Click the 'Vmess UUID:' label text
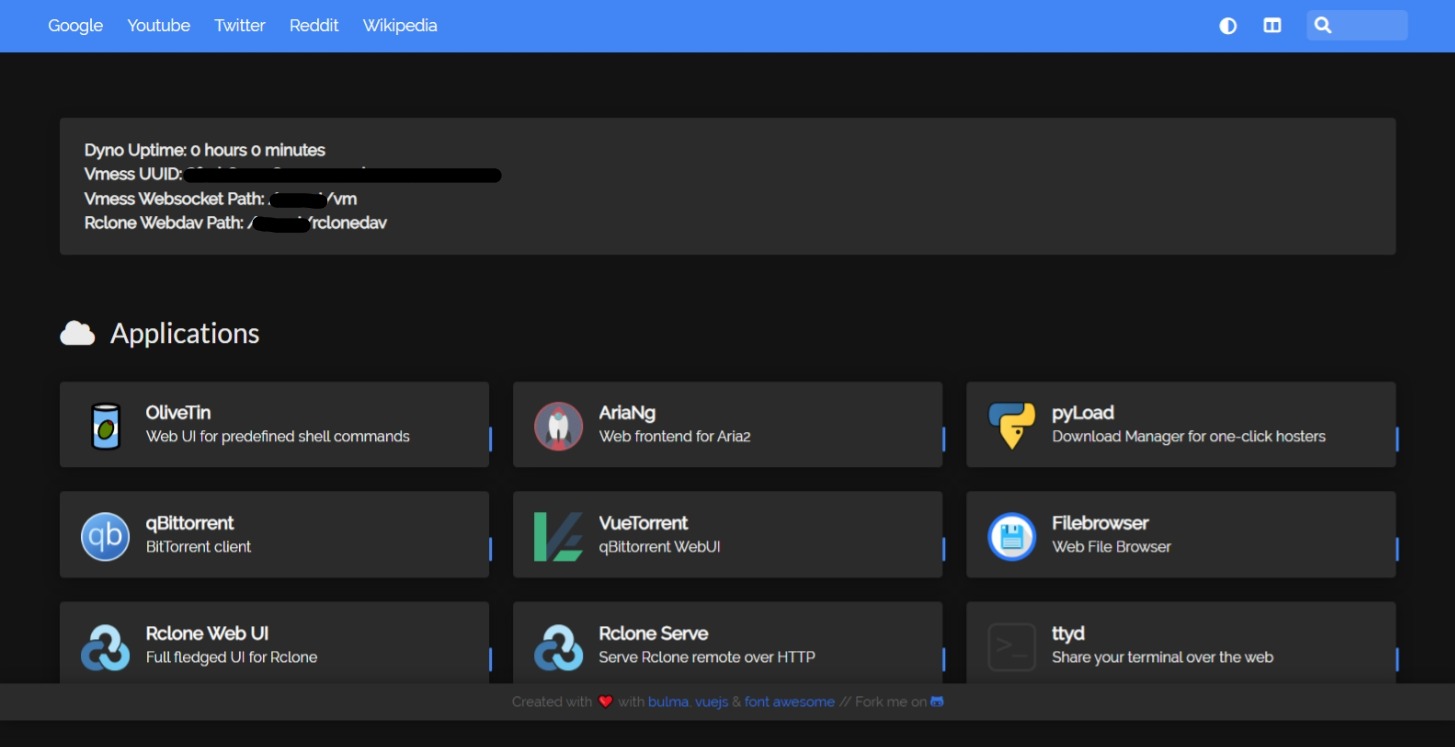 point(133,174)
